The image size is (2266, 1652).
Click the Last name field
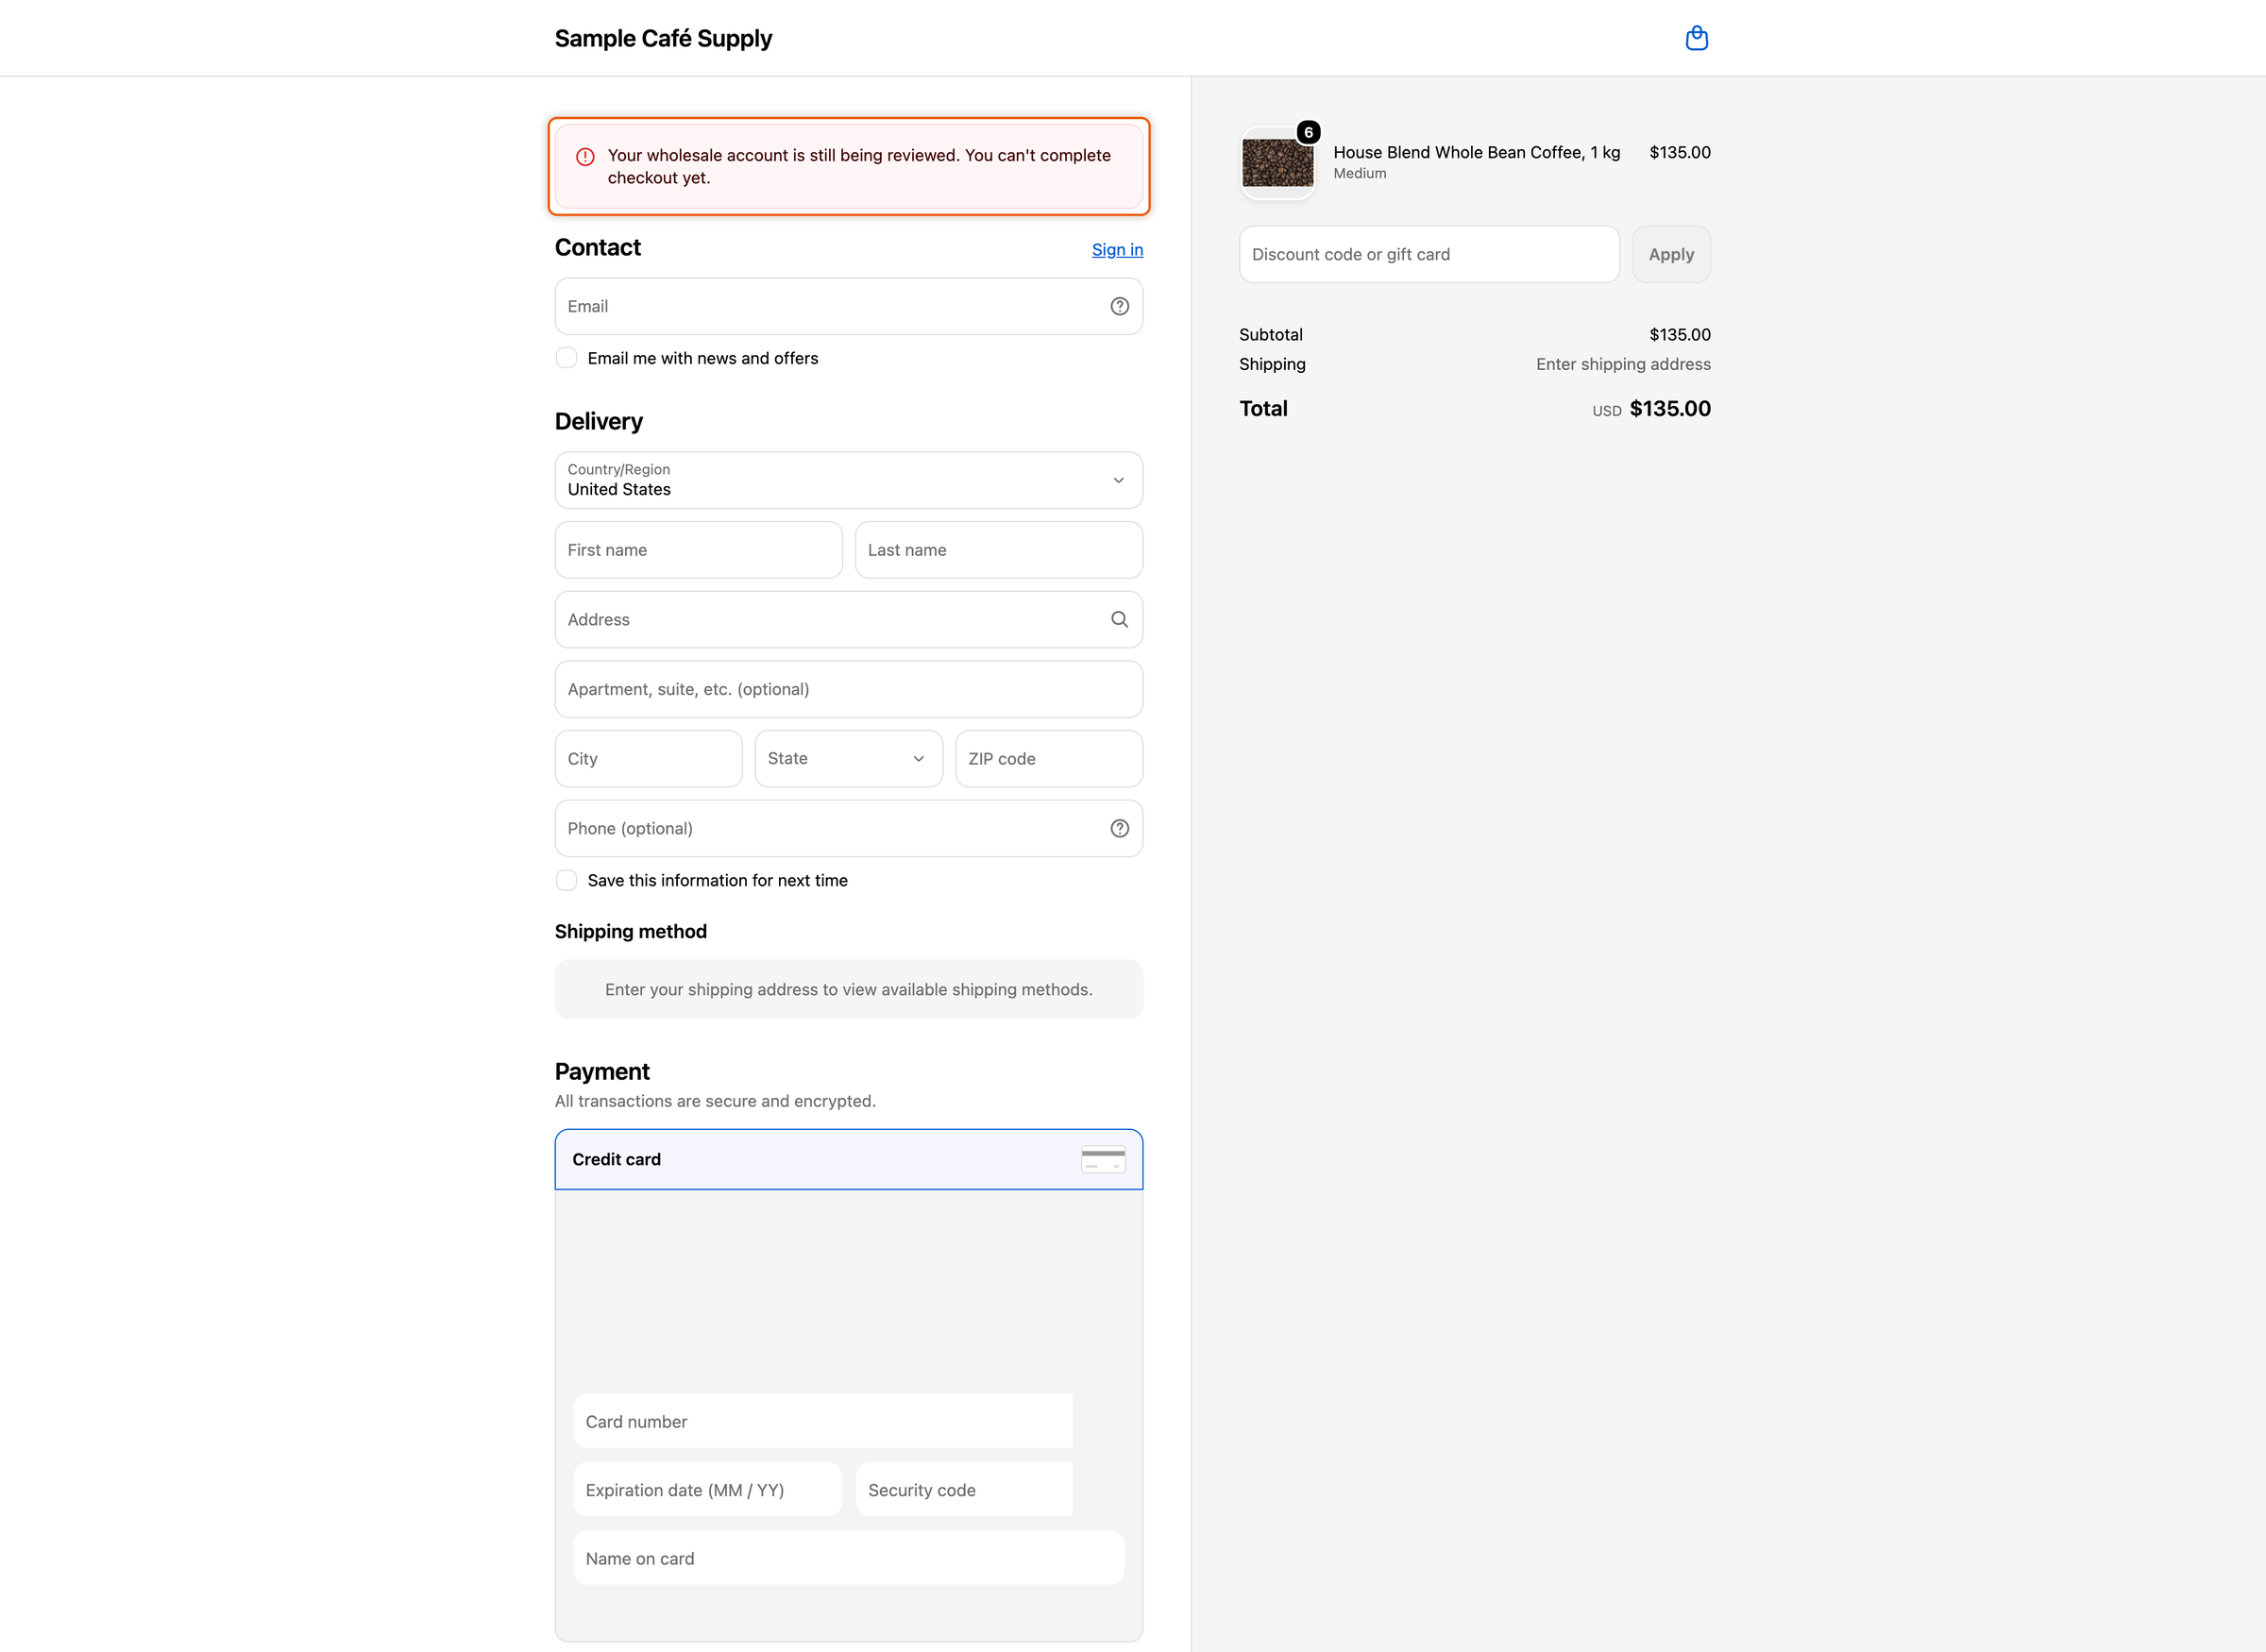click(998, 550)
